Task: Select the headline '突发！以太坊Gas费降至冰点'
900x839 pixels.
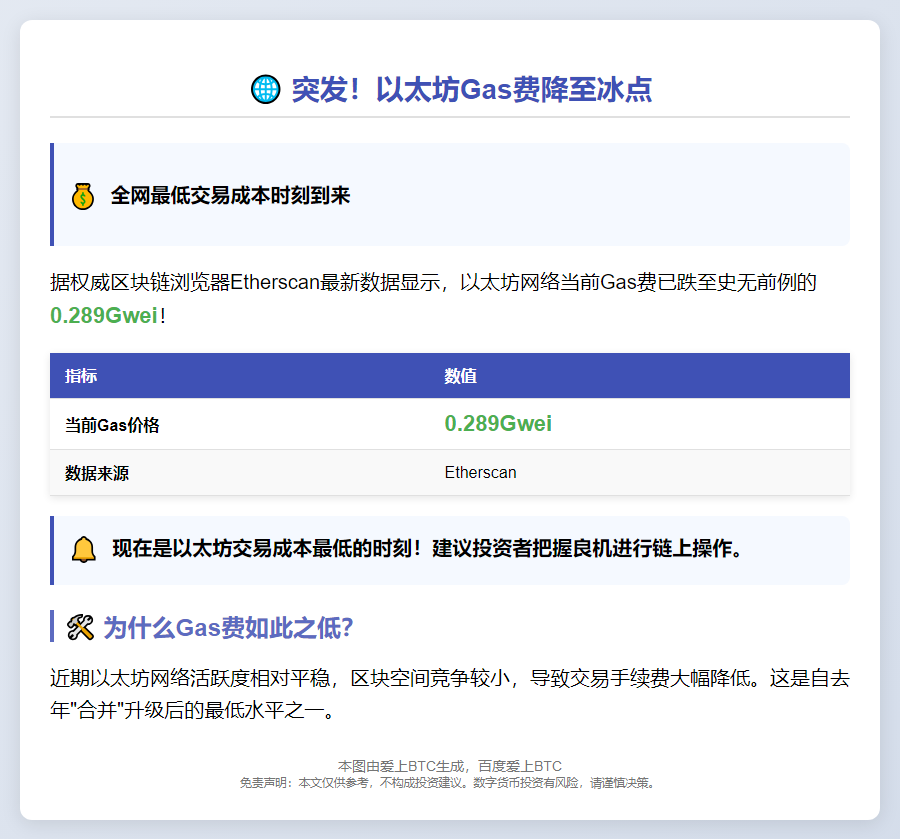Action: point(471,90)
